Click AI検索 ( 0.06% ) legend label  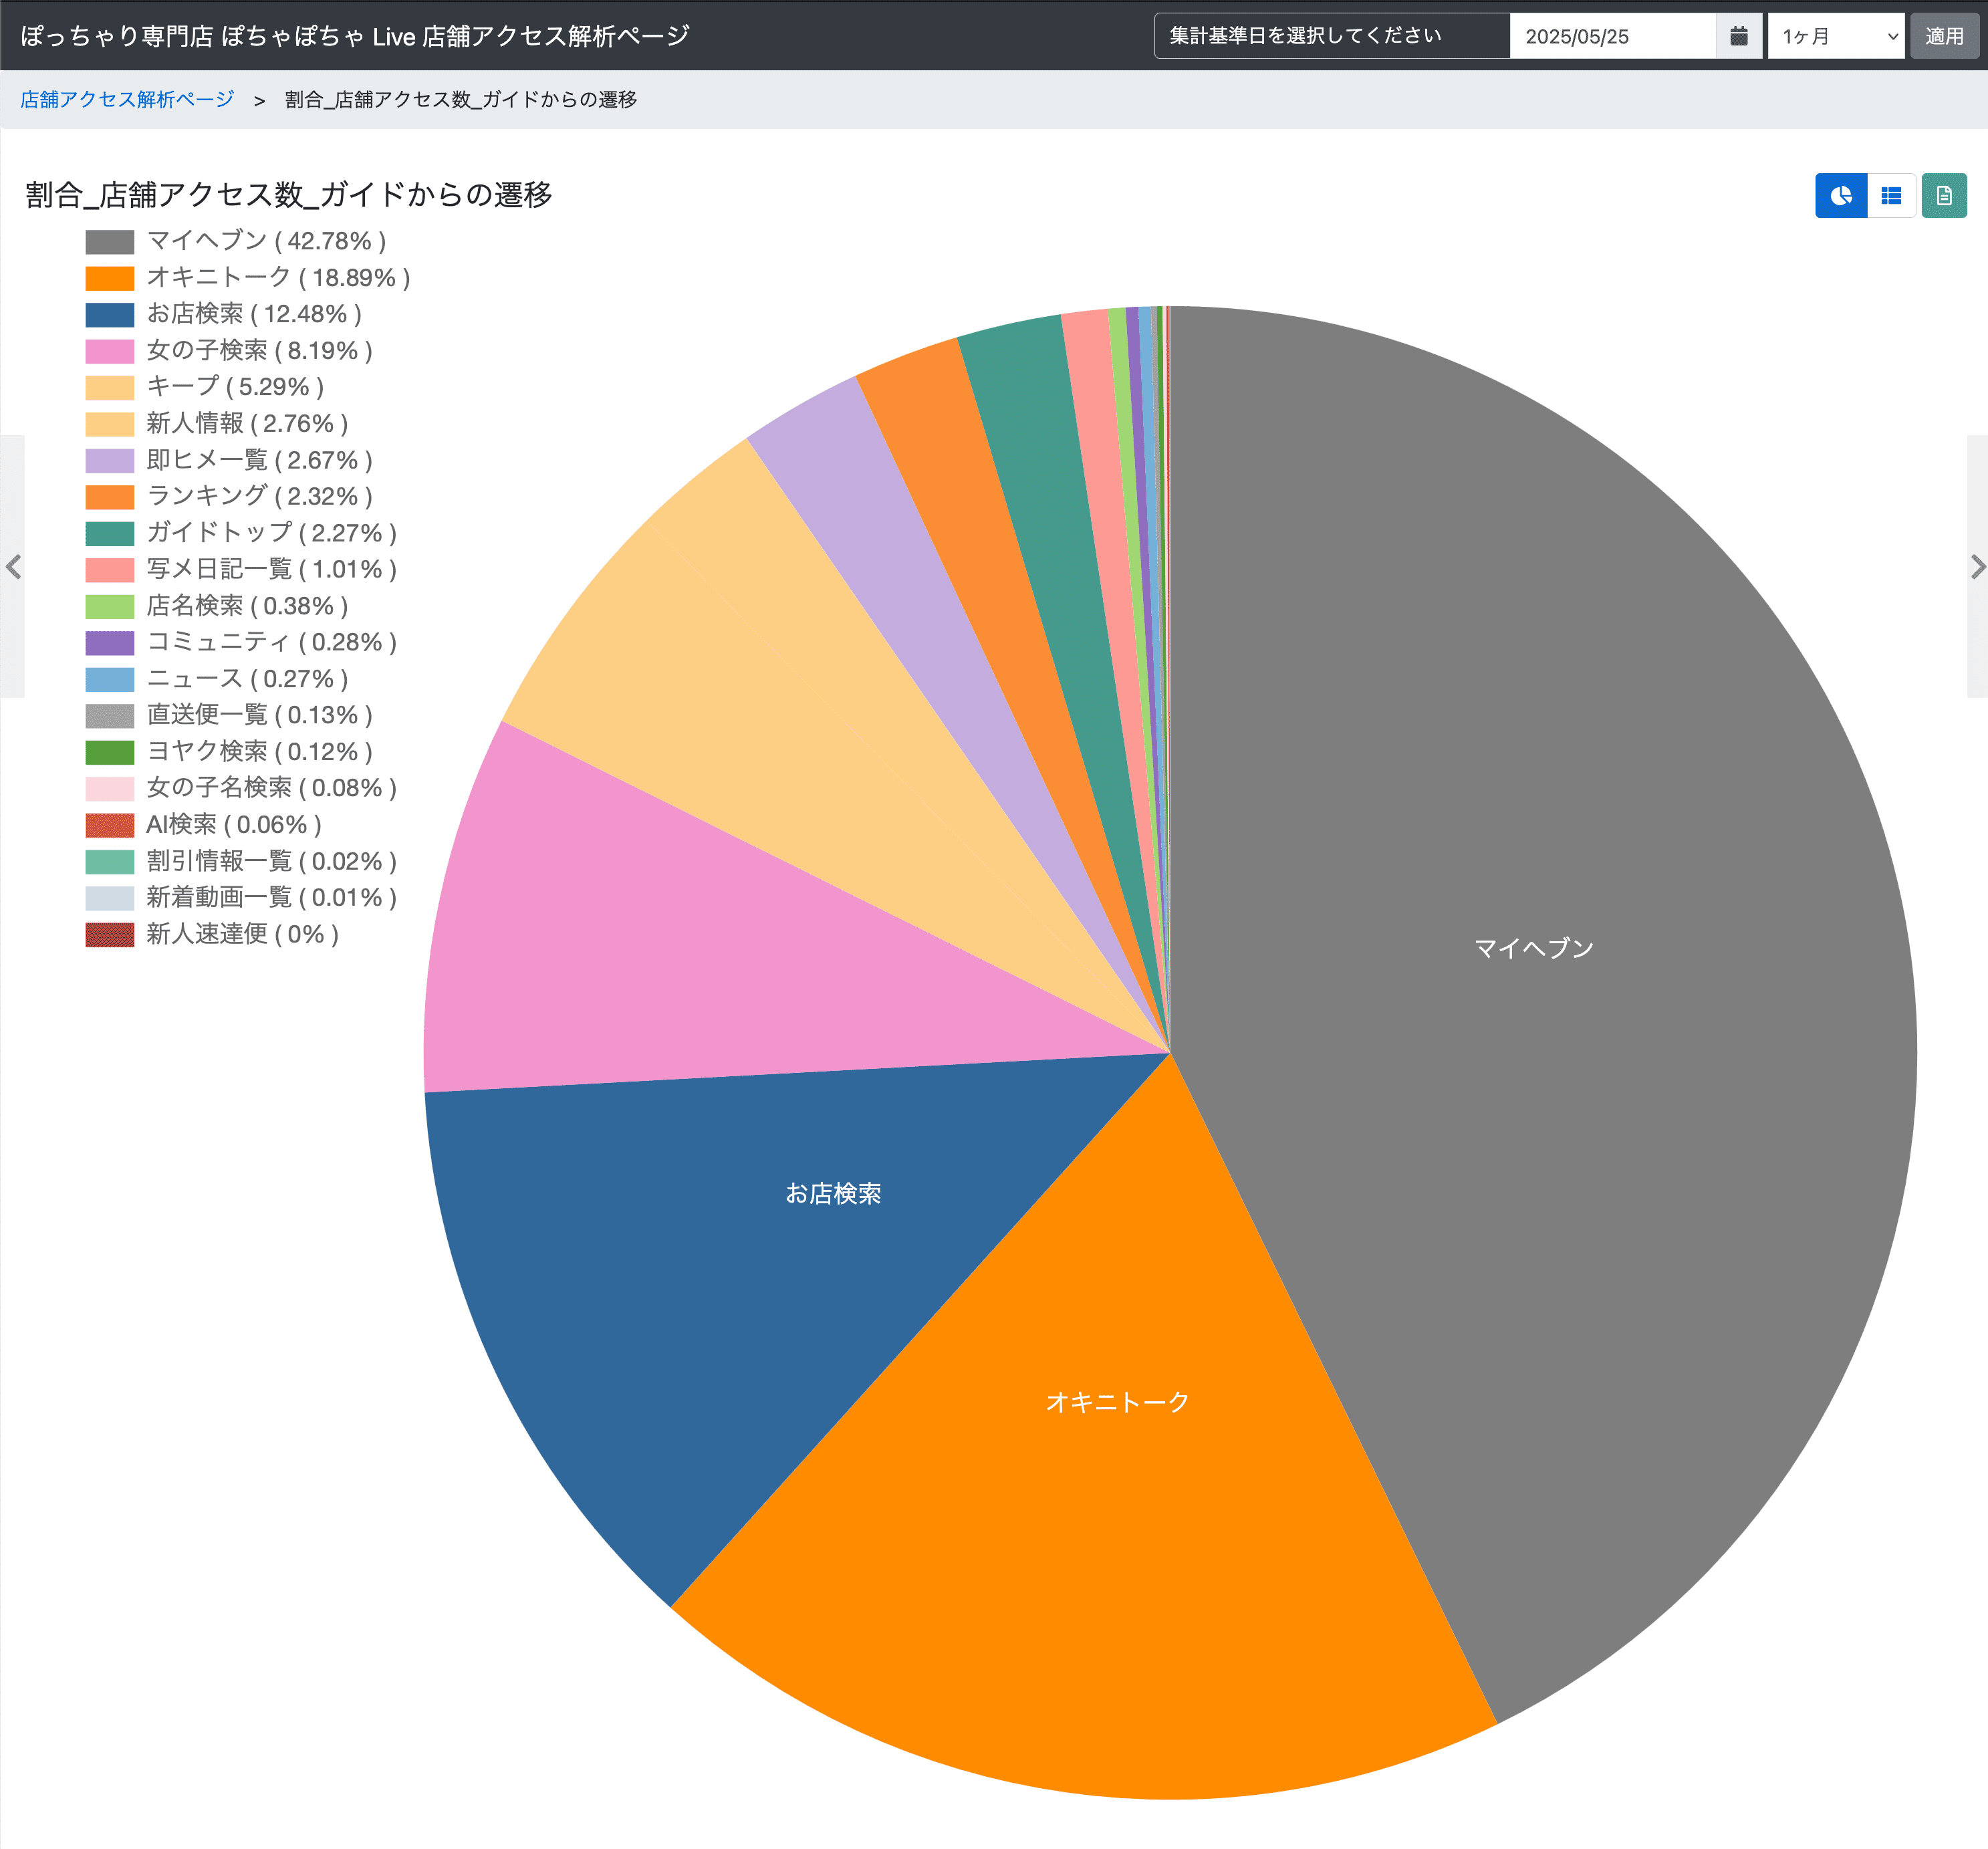point(234,825)
